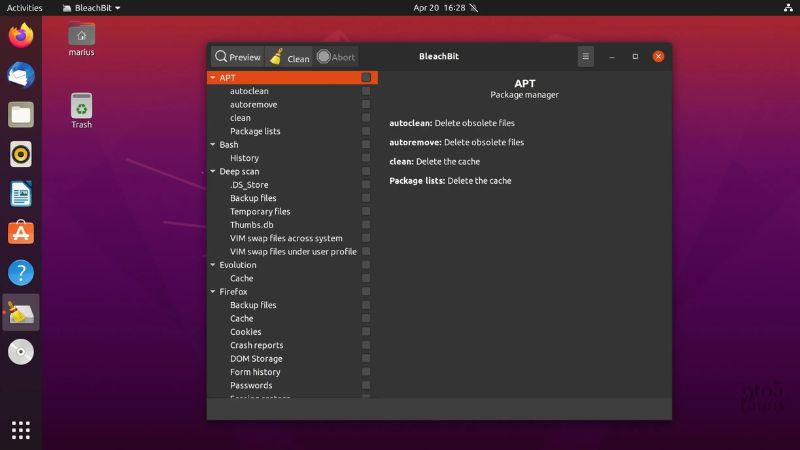The image size is (800, 450).
Task: Check the Thumbs.db checkbox
Action: 366,224
